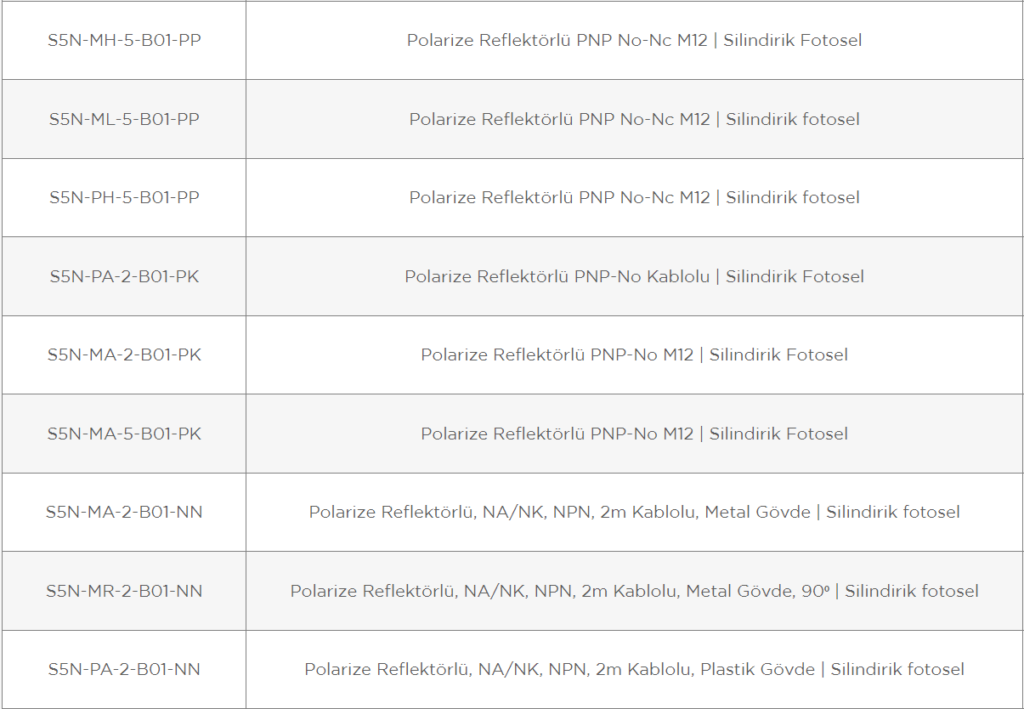
Task: Open the description beside S5N-MA-5-B01-PK
Action: click(x=634, y=434)
